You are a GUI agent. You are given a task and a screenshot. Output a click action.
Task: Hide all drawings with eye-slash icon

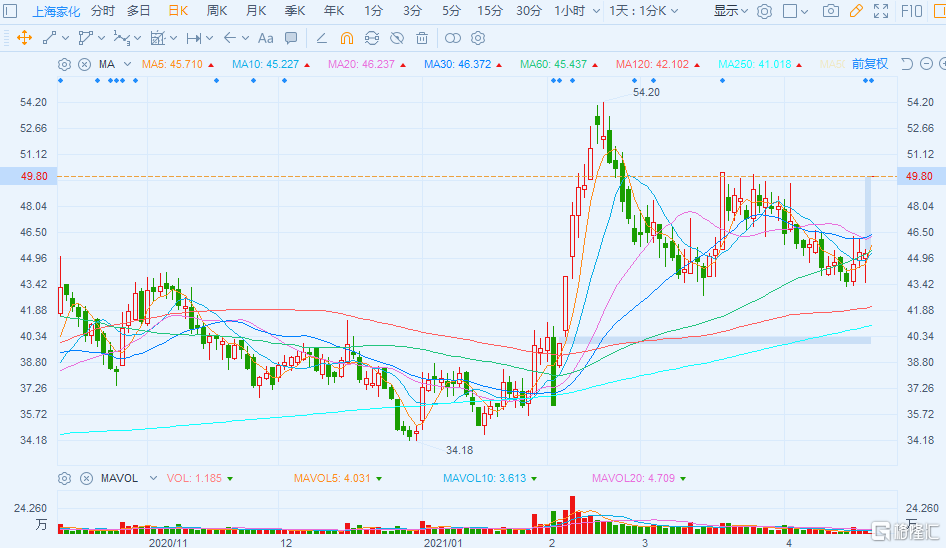397,38
